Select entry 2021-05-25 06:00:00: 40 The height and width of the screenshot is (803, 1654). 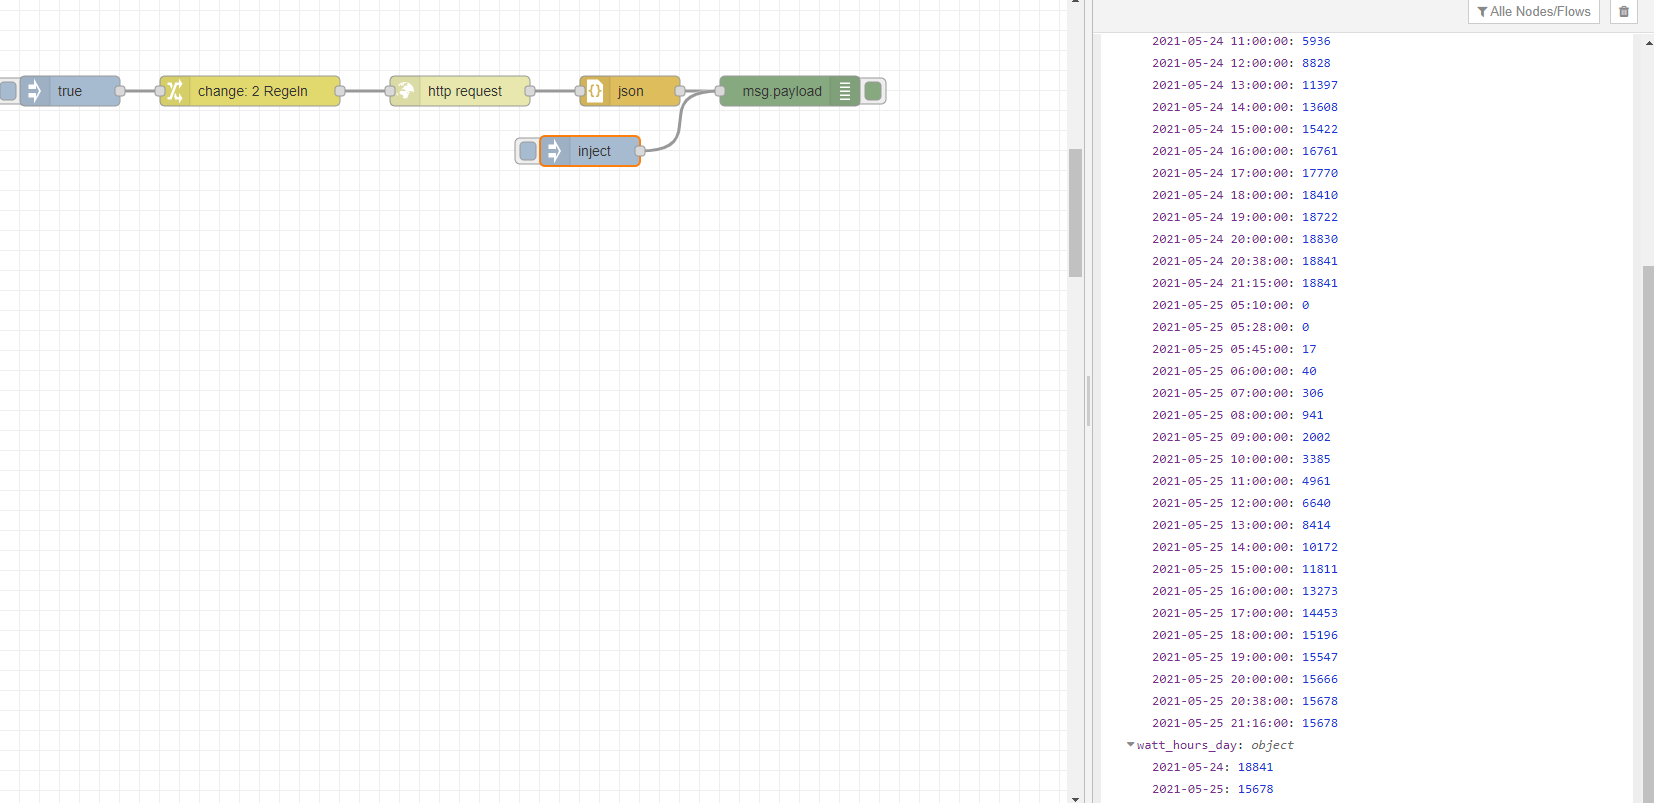coord(1234,371)
